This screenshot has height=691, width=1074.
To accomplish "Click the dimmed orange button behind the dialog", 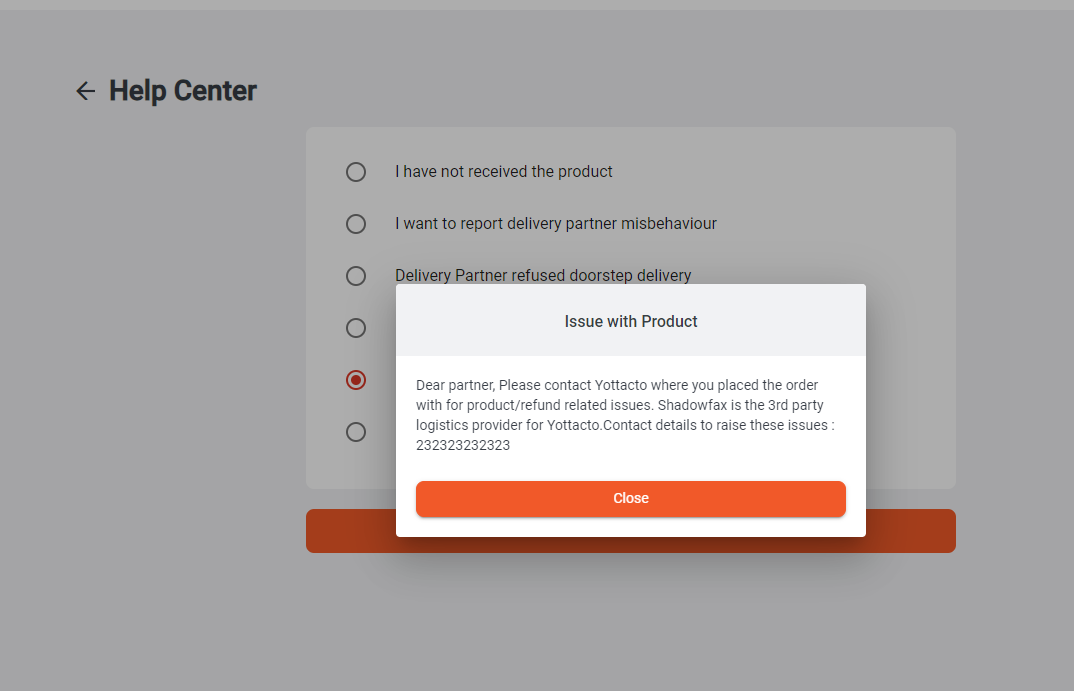I will pyautogui.click(x=910, y=531).
